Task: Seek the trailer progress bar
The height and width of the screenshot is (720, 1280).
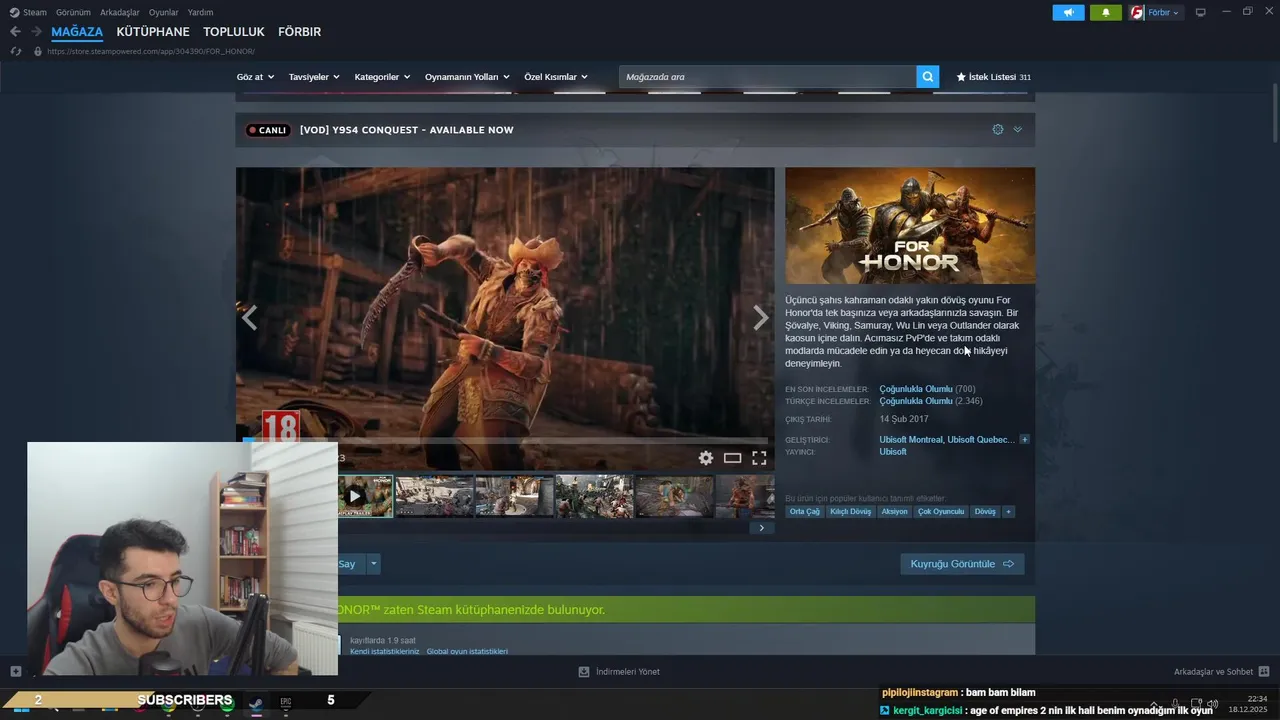Action: pyautogui.click(x=505, y=440)
